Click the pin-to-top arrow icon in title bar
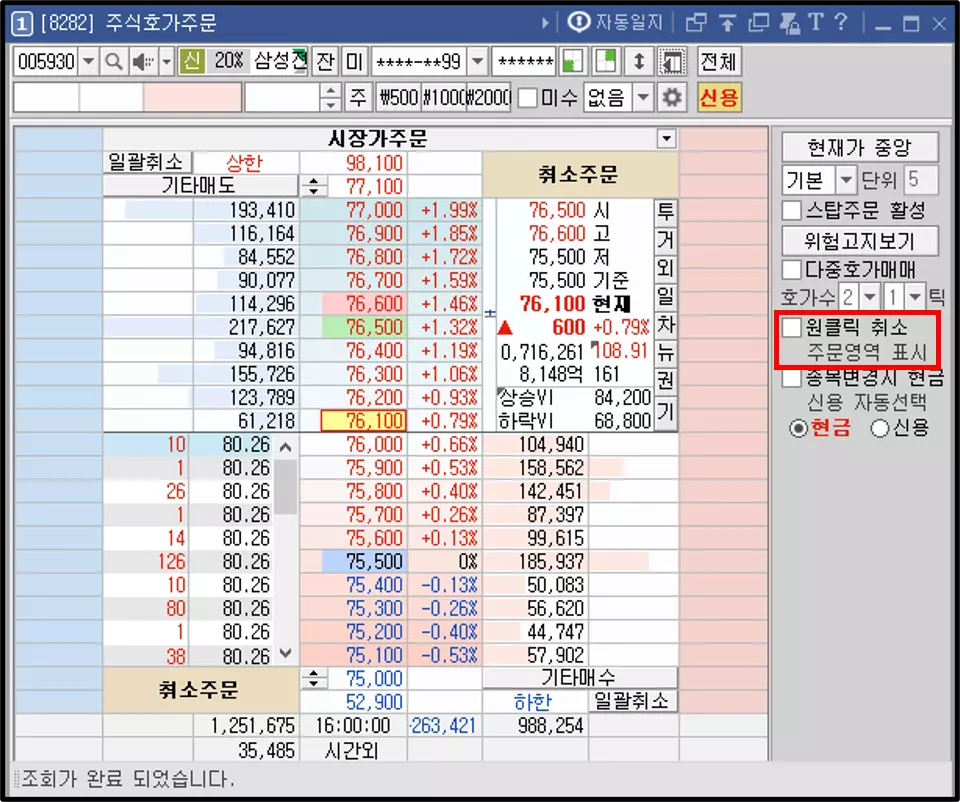Image resolution: width=960 pixels, height=802 pixels. pyautogui.click(x=727, y=23)
